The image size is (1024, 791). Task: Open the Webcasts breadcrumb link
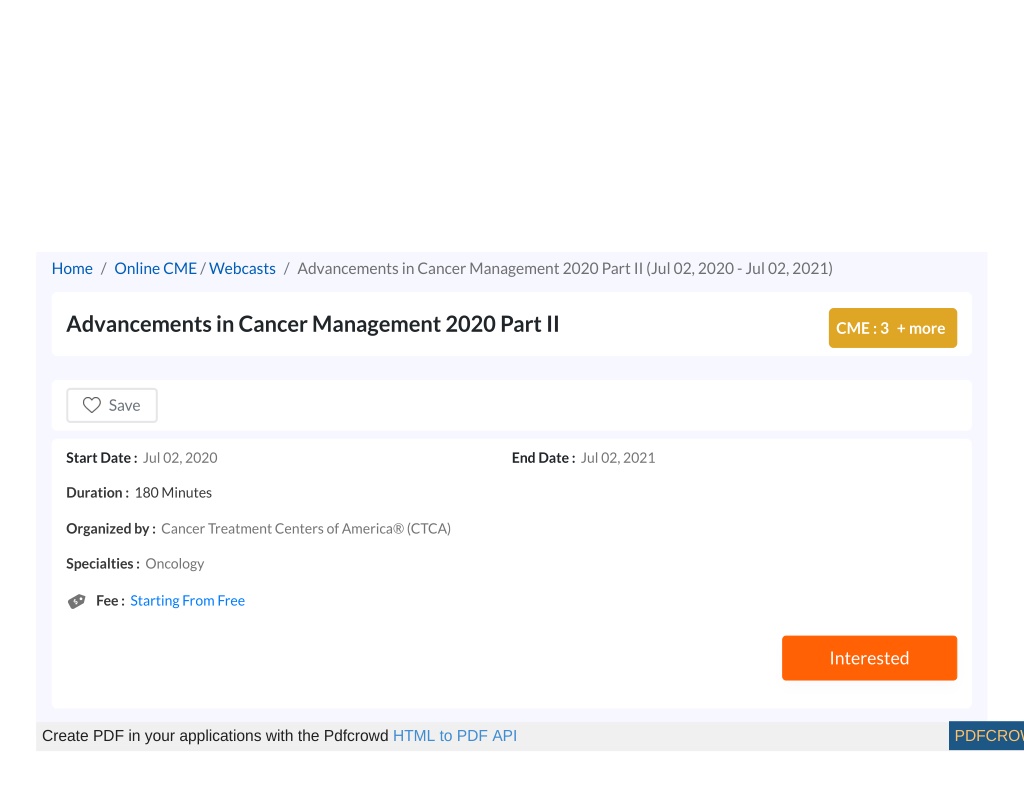coord(242,268)
